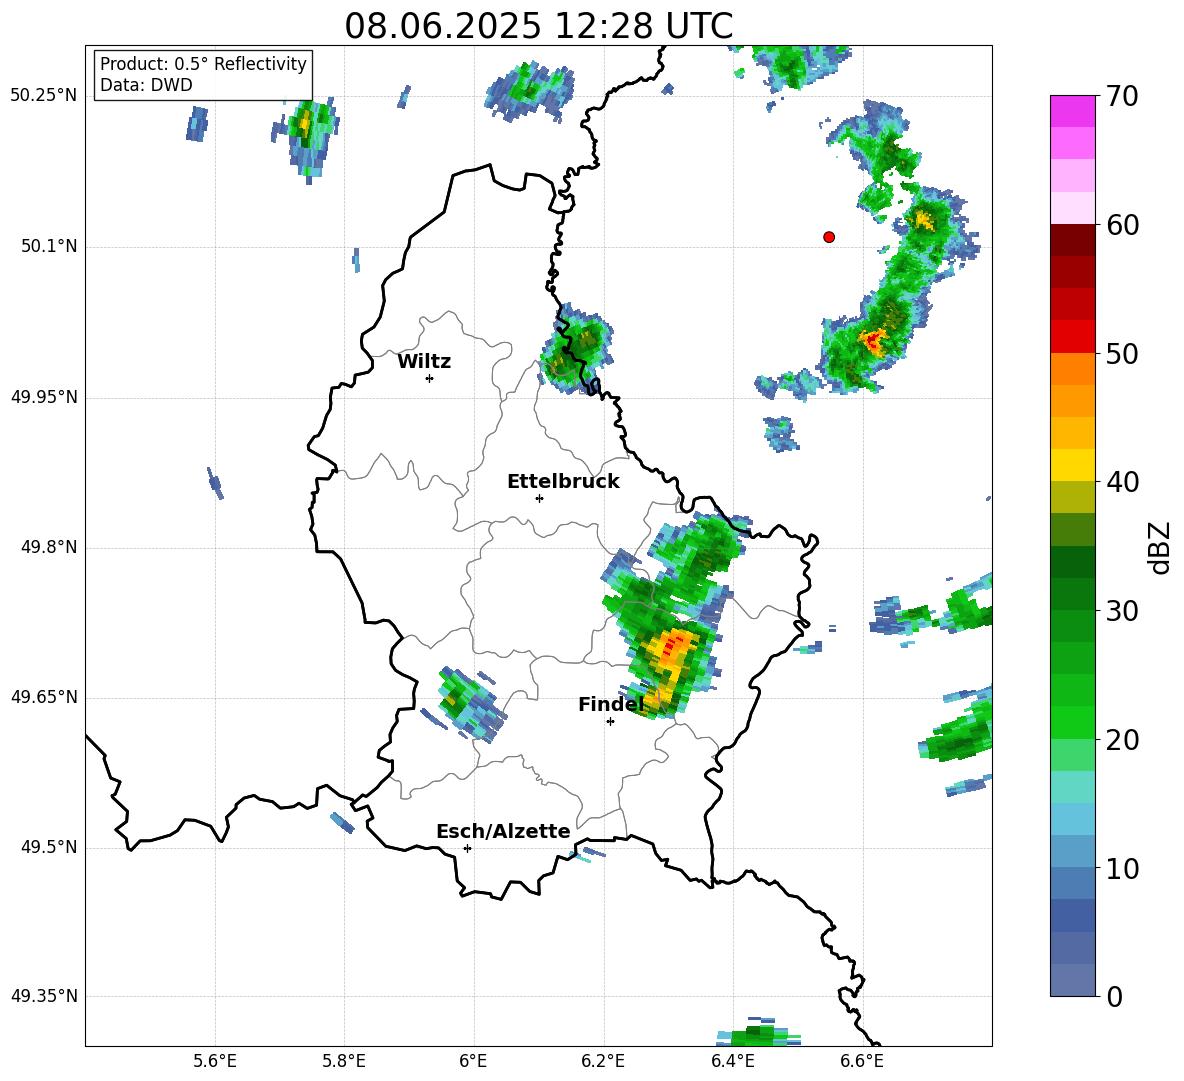Click the 40 tick label on colorbar

point(1122,482)
